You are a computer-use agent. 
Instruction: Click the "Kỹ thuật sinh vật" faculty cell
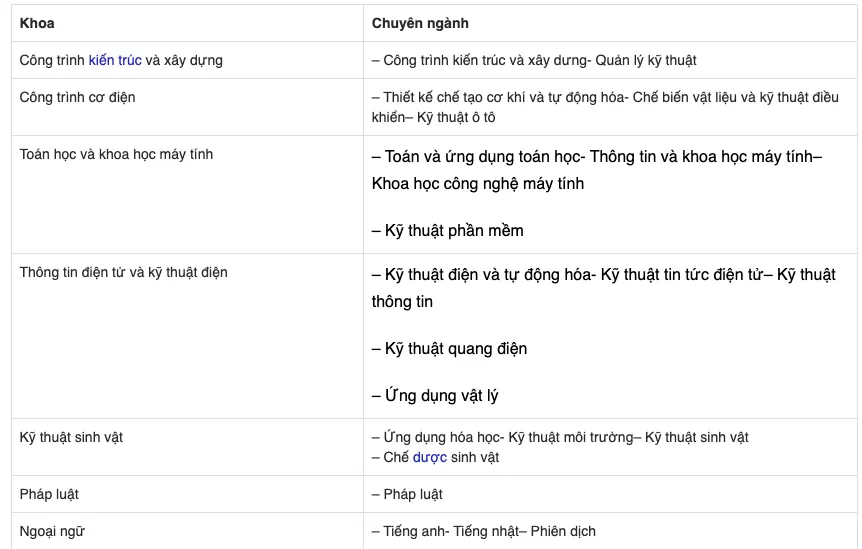pyautogui.click(x=71, y=437)
